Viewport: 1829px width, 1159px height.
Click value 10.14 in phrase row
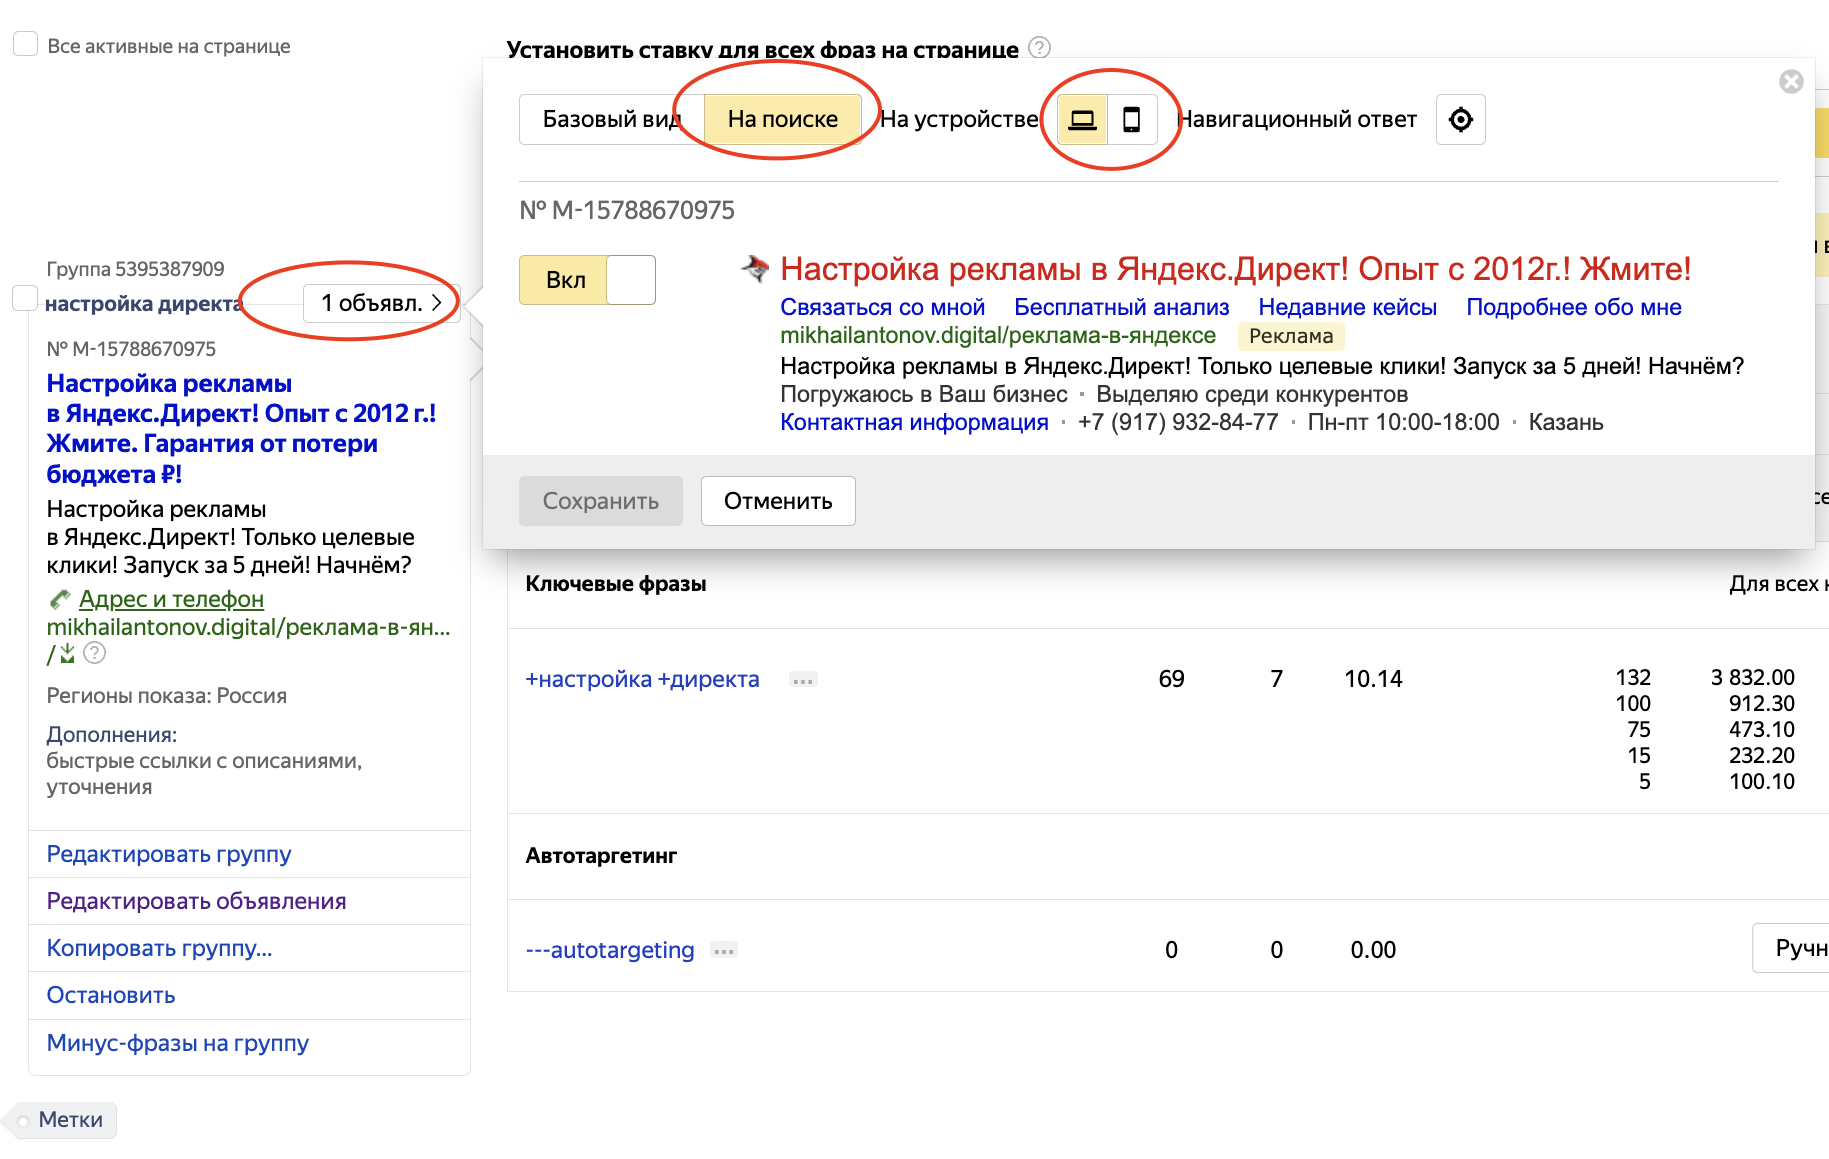(1373, 679)
